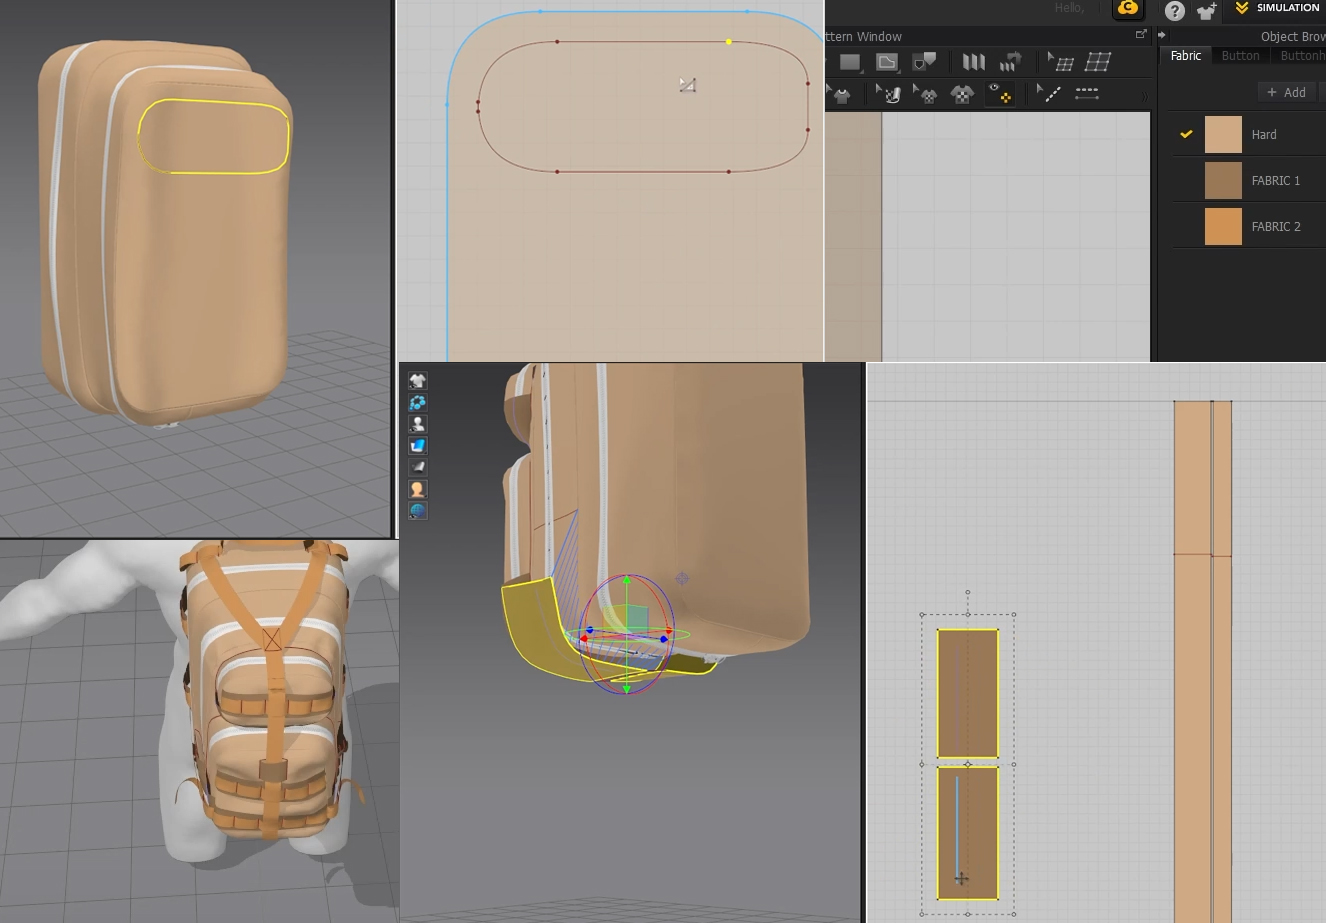Click the blue fabric render style icon

[417, 445]
